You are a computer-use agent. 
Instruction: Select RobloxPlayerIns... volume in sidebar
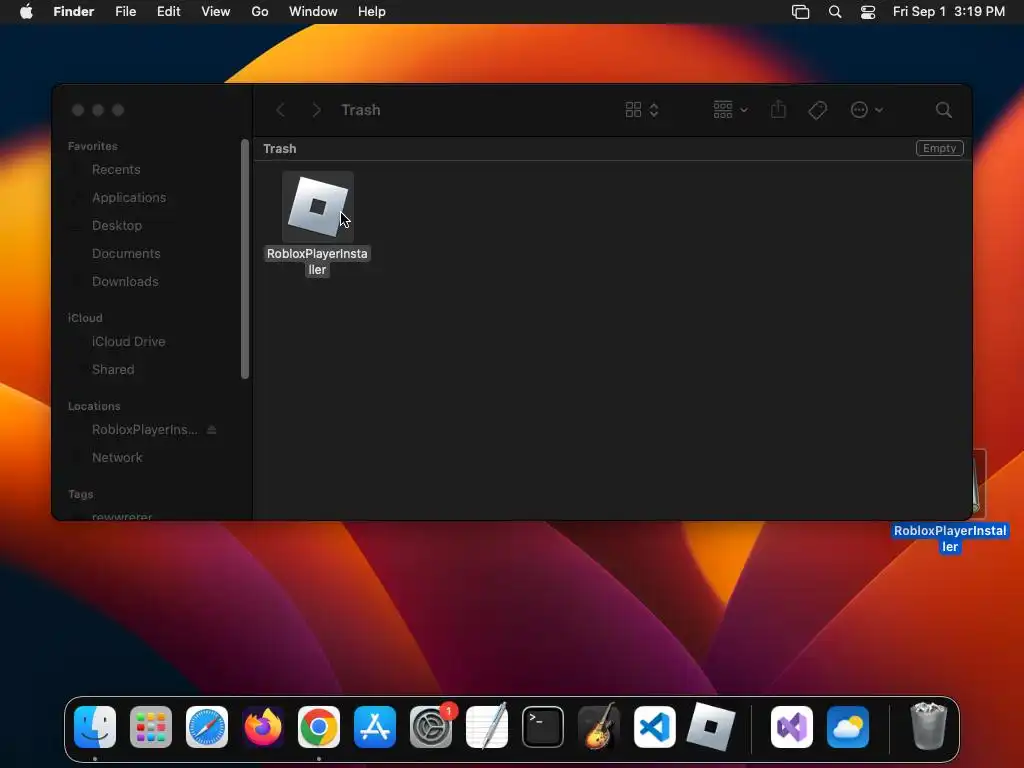click(x=144, y=430)
